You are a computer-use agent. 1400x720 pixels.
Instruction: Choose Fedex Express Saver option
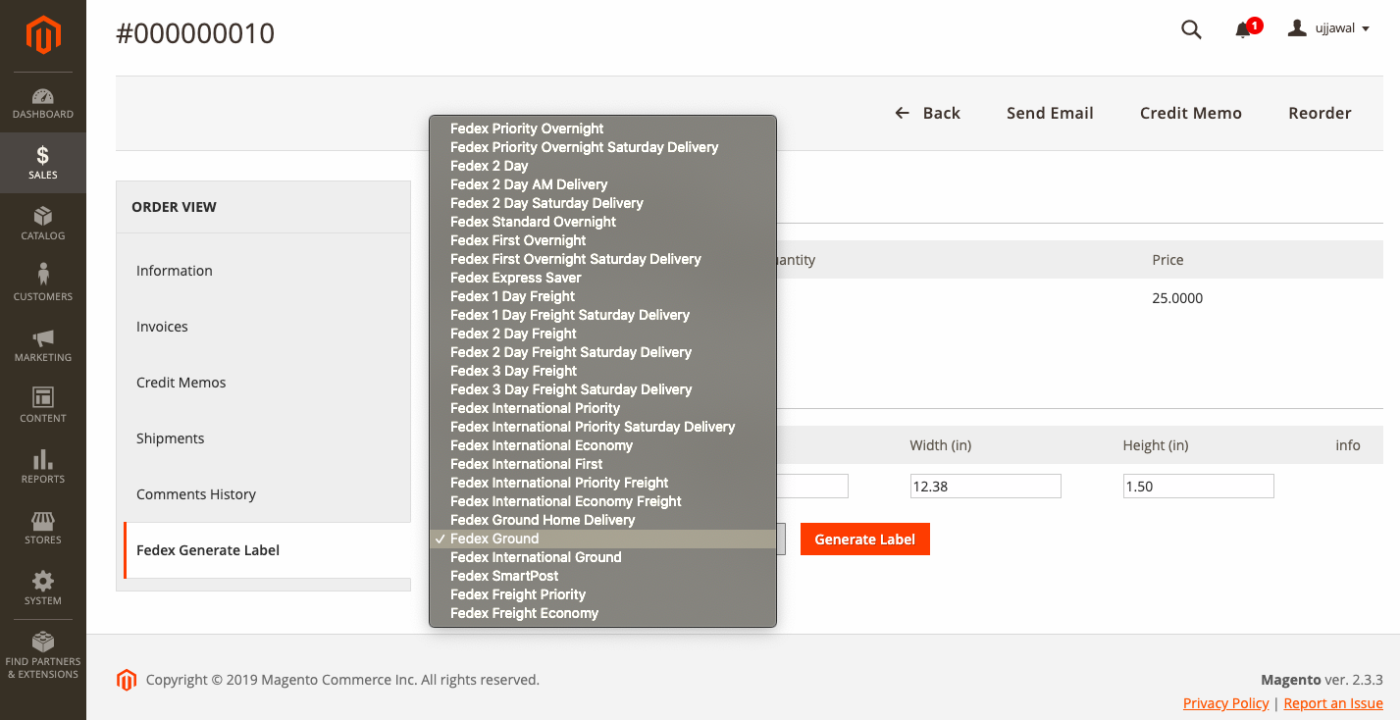[603, 278]
